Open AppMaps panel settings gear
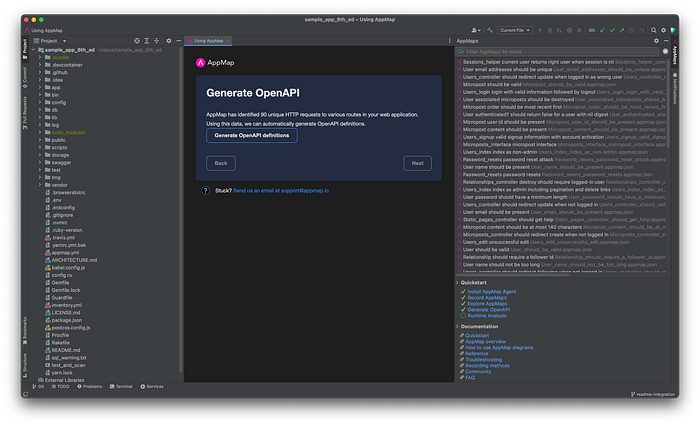This screenshot has height=426, width=700. [x=656, y=41]
